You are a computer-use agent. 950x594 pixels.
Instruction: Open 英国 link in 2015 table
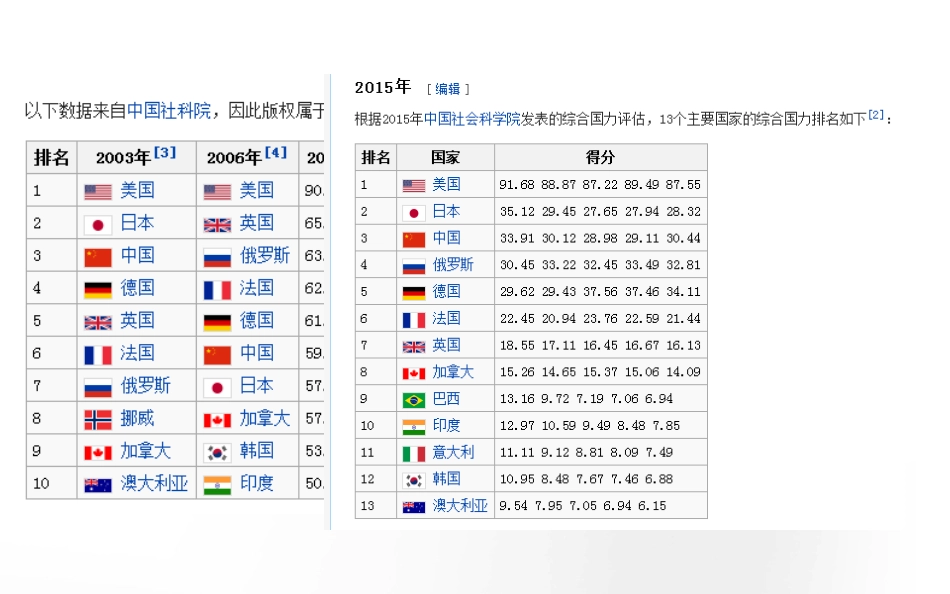point(447,345)
